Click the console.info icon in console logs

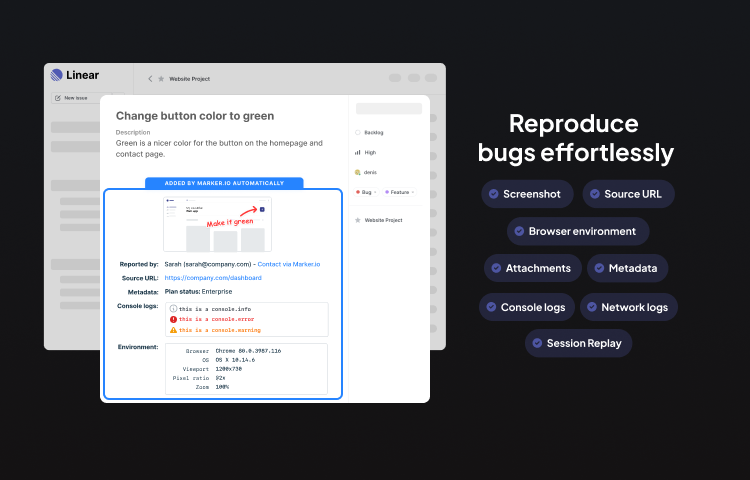pyautogui.click(x=173, y=309)
